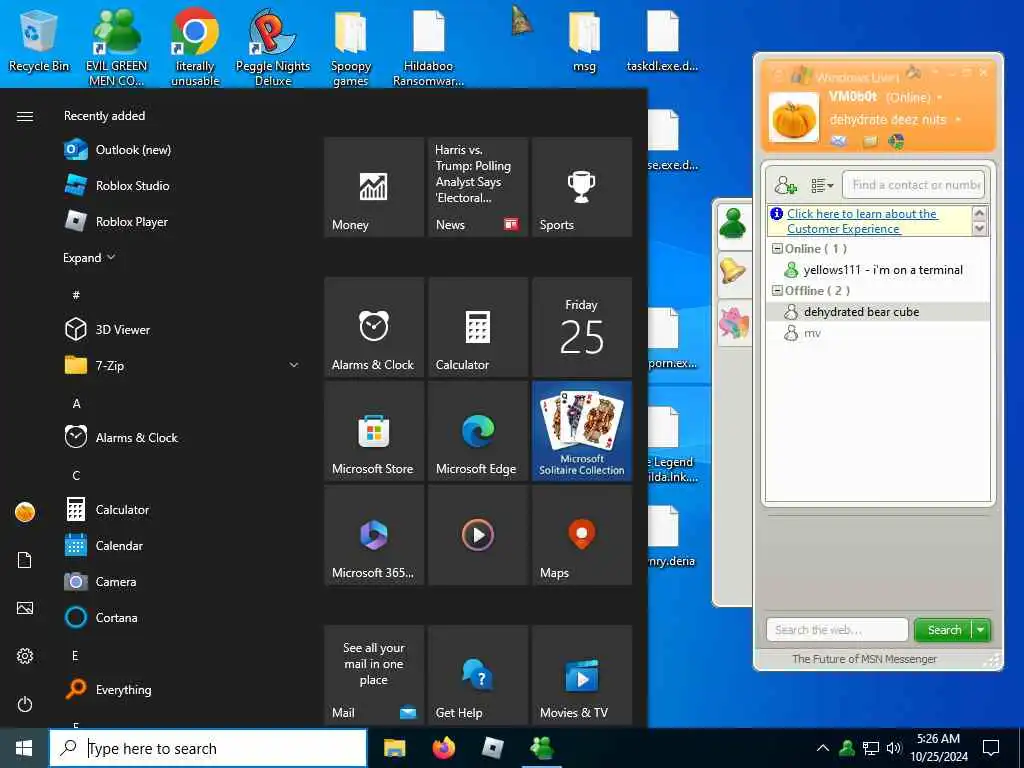Open the Sports tile
The height and width of the screenshot is (768, 1024).
click(x=582, y=187)
